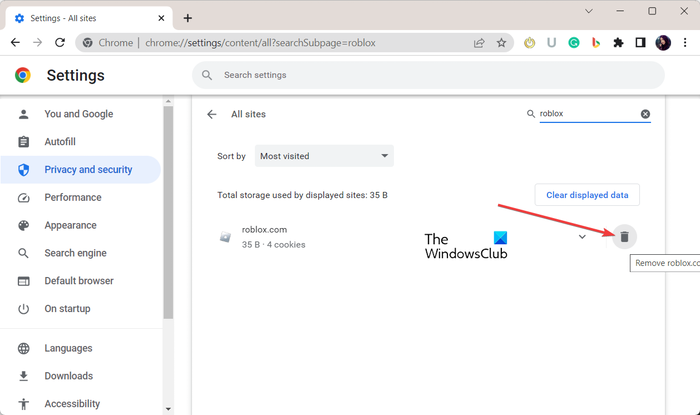
Task: Click the clipboard icon next to Autofill
Action: [x=23, y=142]
